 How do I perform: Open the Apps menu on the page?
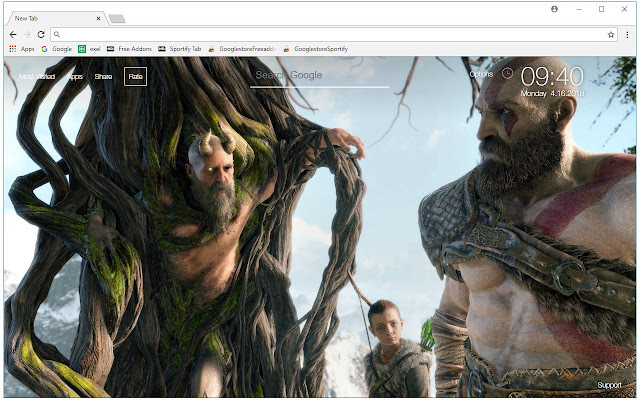pos(75,77)
